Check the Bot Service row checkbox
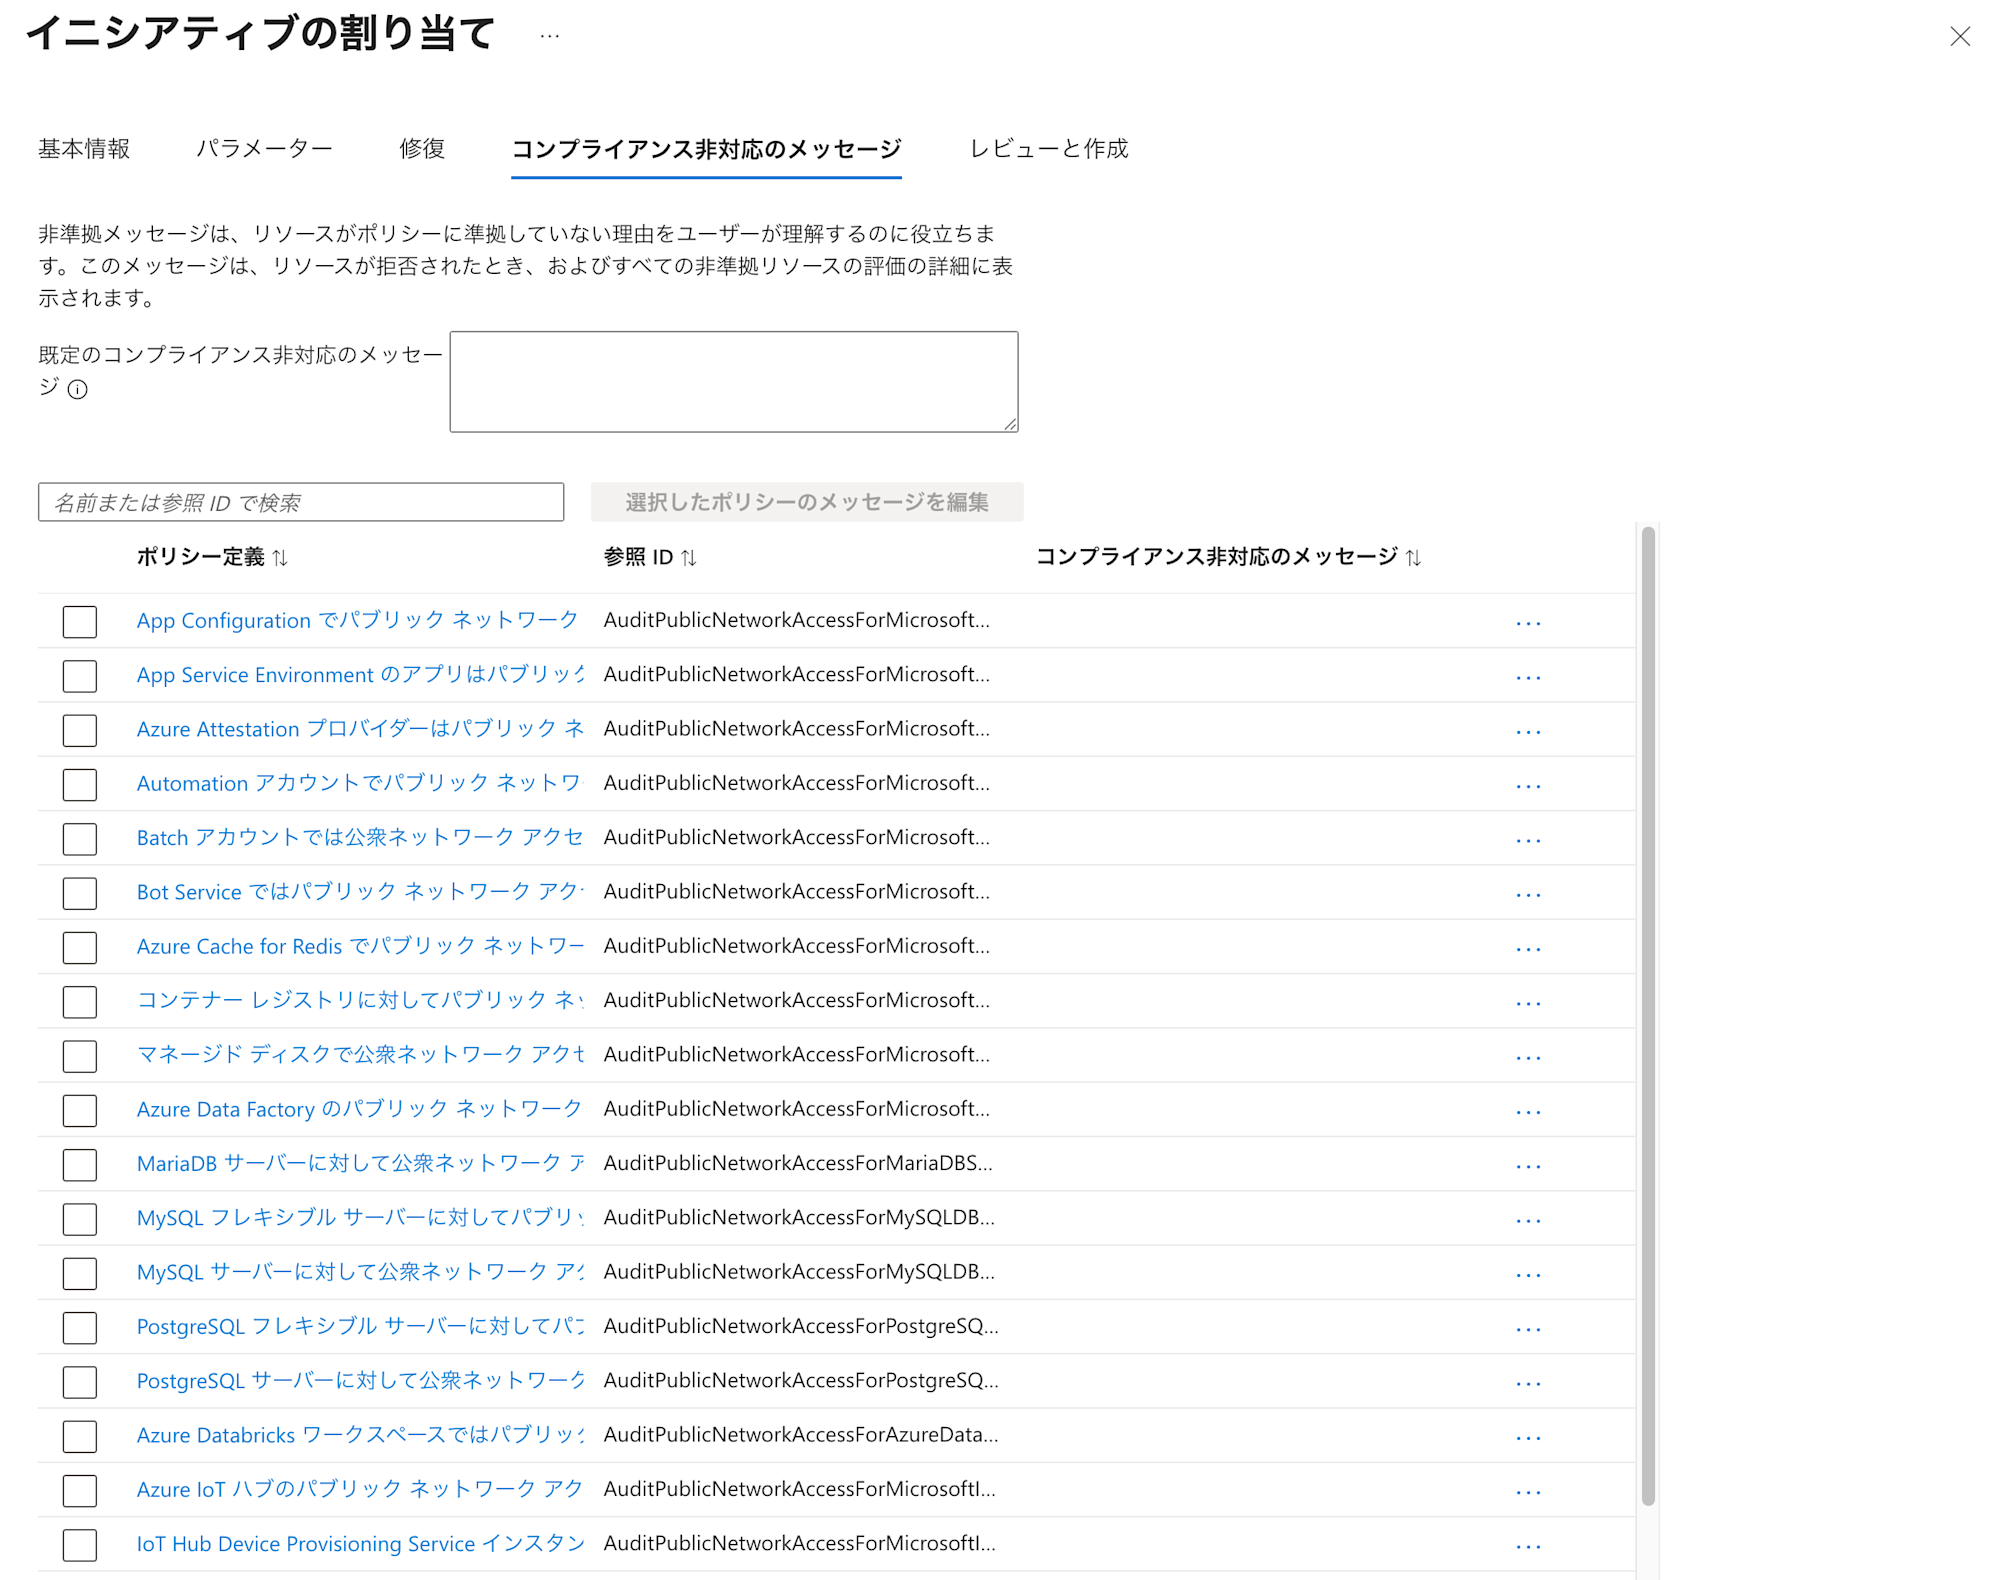 click(x=80, y=893)
